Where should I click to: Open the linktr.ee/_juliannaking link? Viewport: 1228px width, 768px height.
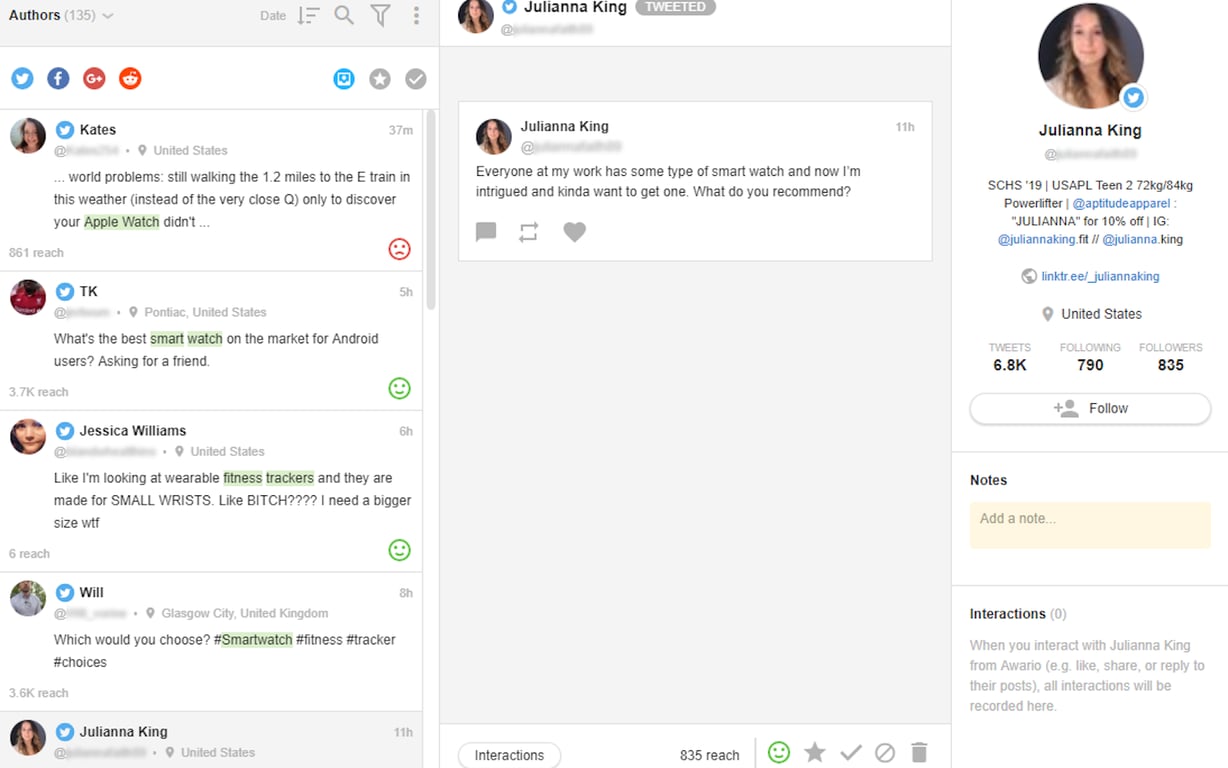[1100, 276]
